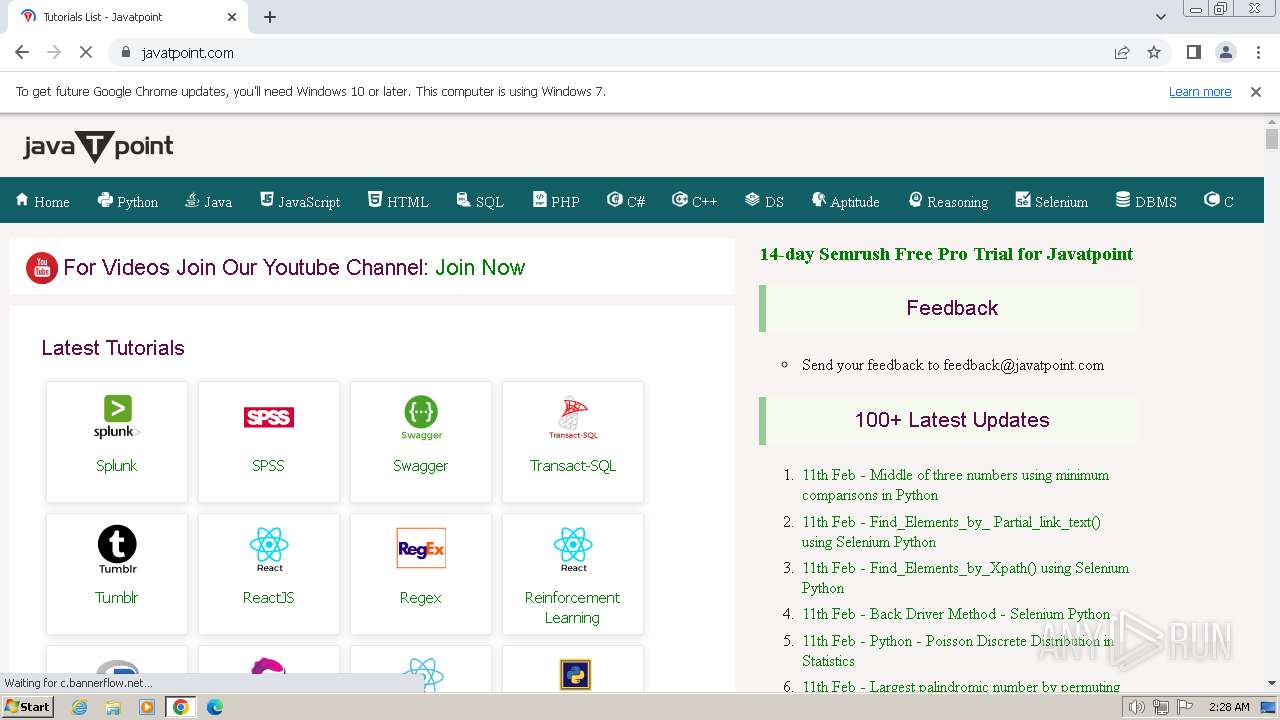Click the Tumblr tutorial text link
This screenshot has height=720, width=1280.
pyautogui.click(x=117, y=597)
